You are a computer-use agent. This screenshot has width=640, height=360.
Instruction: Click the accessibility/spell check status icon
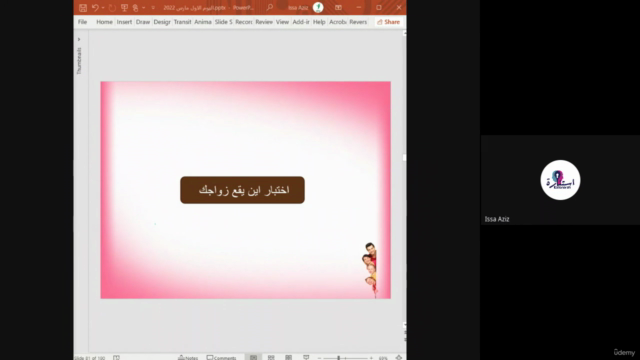coord(116,358)
